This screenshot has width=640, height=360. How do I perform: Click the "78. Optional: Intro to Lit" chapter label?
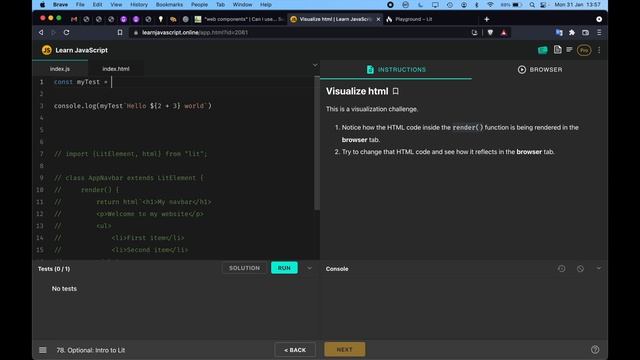[91, 350]
